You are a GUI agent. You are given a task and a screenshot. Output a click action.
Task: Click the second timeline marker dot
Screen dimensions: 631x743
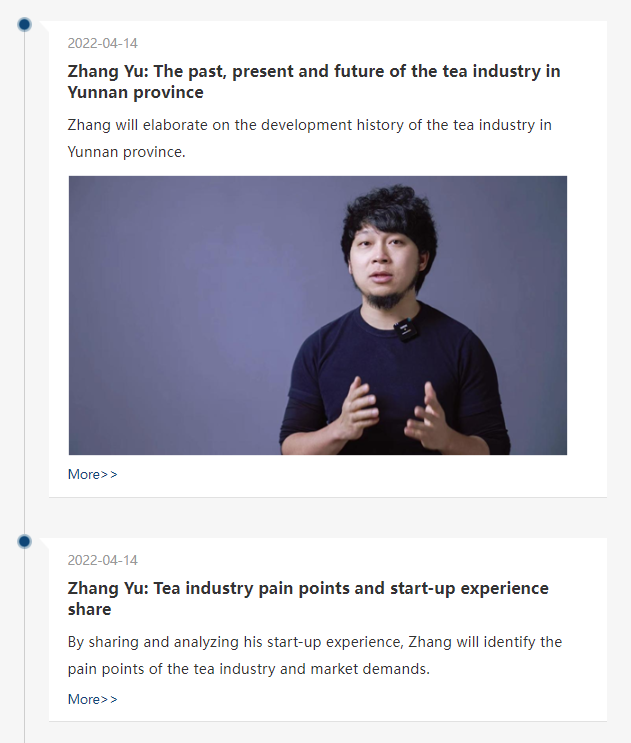tap(25, 541)
